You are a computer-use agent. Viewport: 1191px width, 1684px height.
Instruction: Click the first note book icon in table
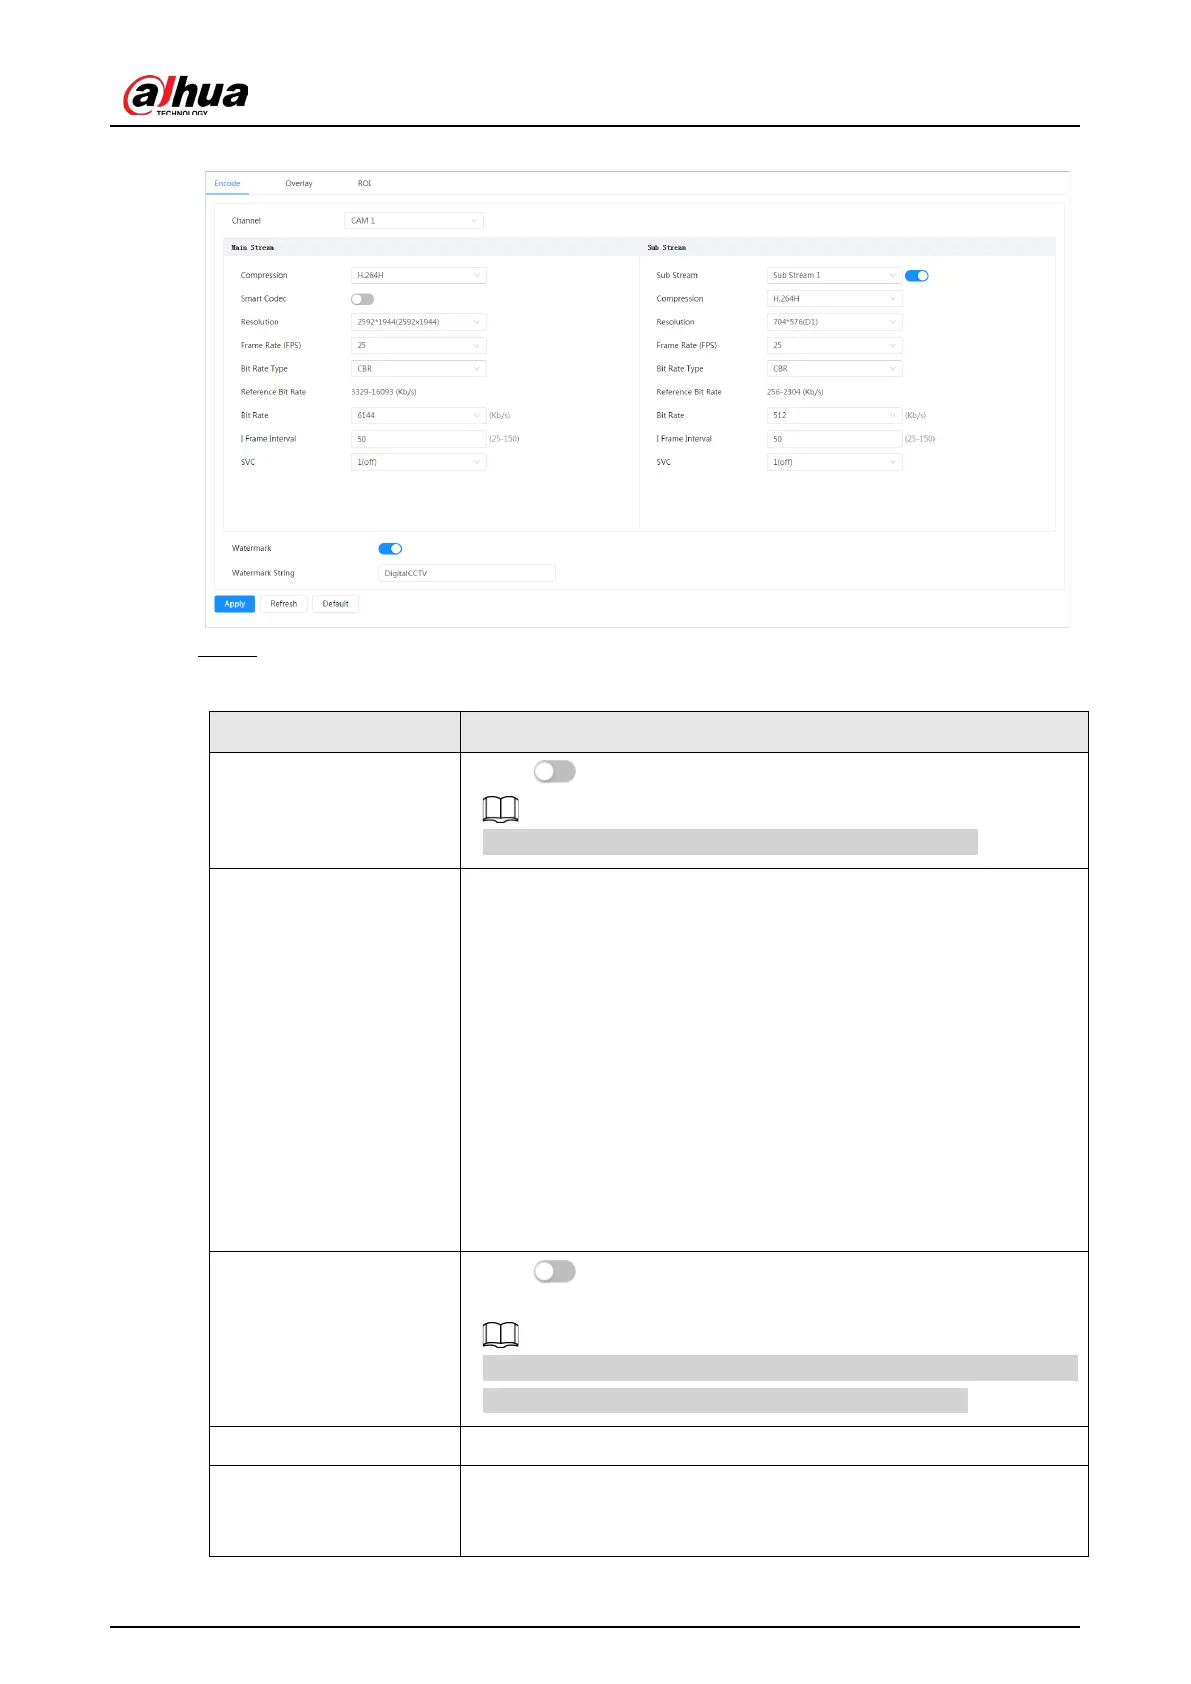(x=500, y=809)
